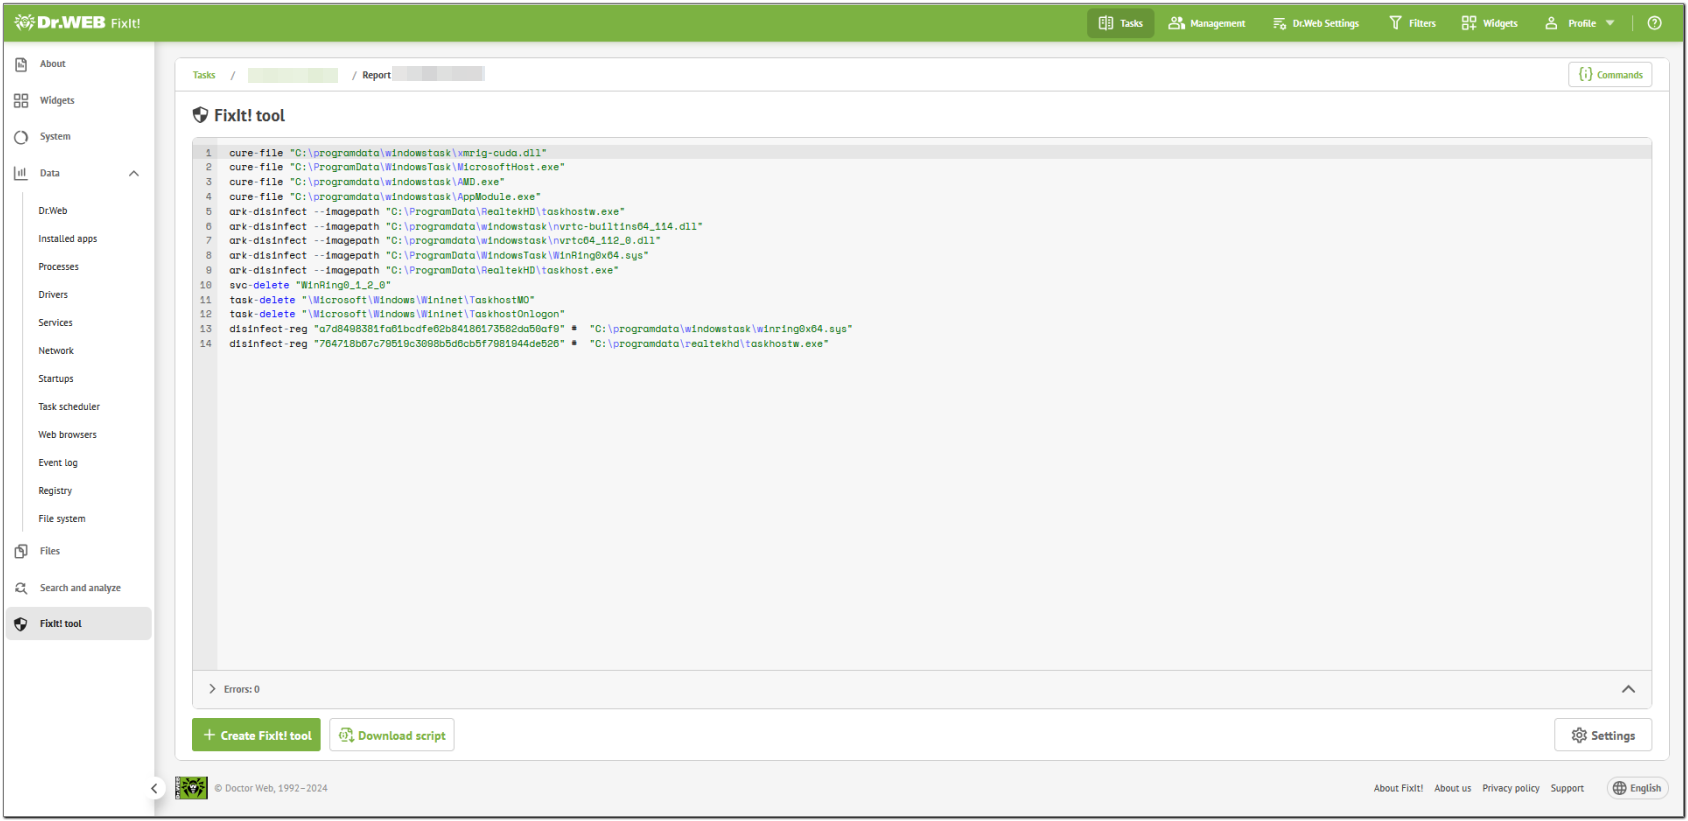Click FixIt! tool heading shield icon
The width and height of the screenshot is (1688, 821).
[x=200, y=115]
